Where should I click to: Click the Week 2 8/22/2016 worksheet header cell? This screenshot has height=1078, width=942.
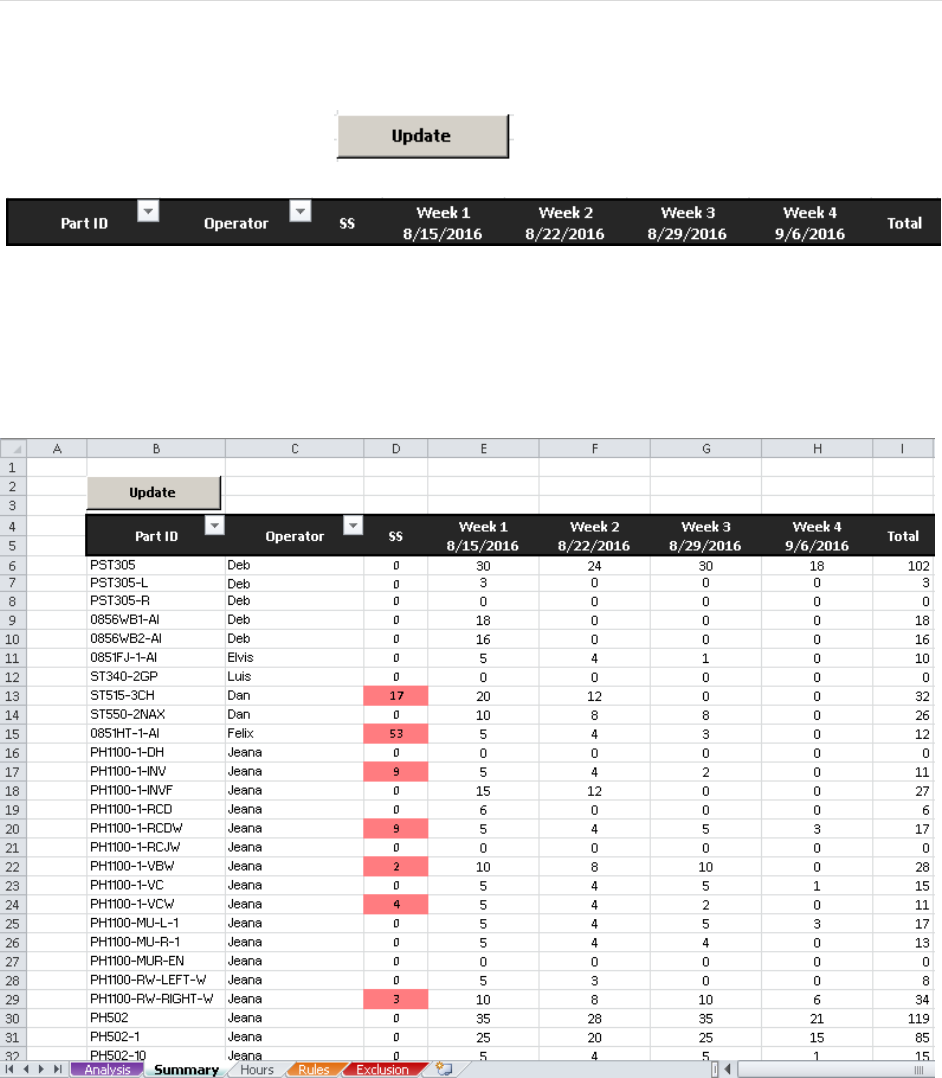[x=595, y=536]
